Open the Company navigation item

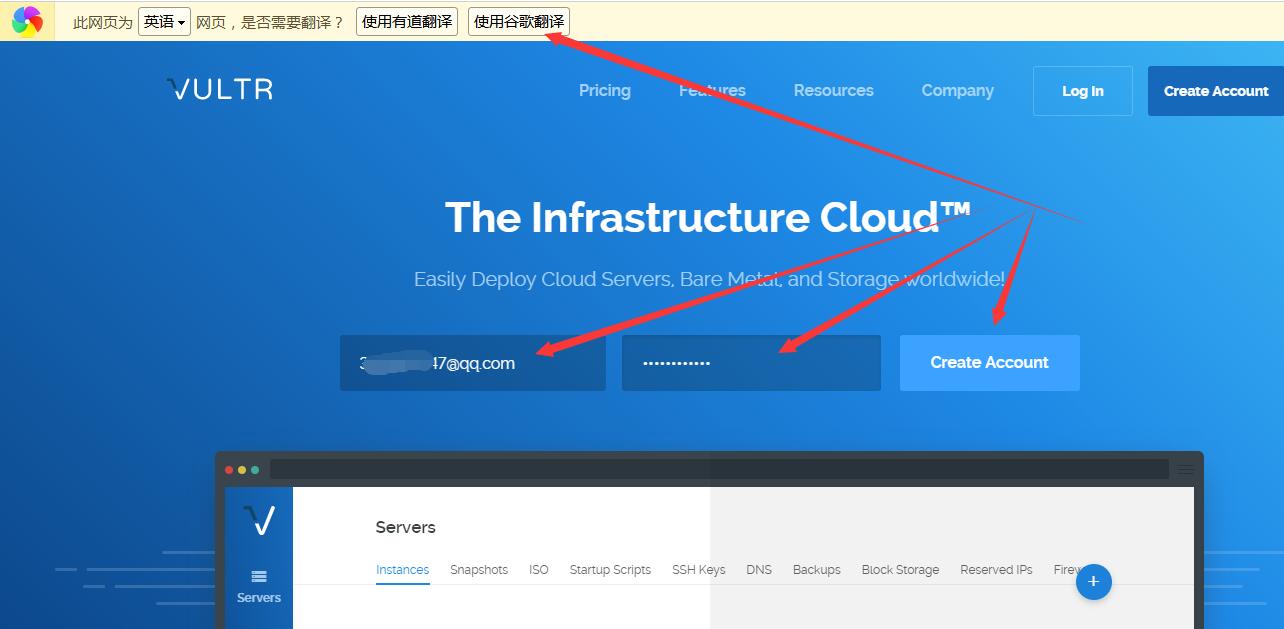click(x=957, y=90)
